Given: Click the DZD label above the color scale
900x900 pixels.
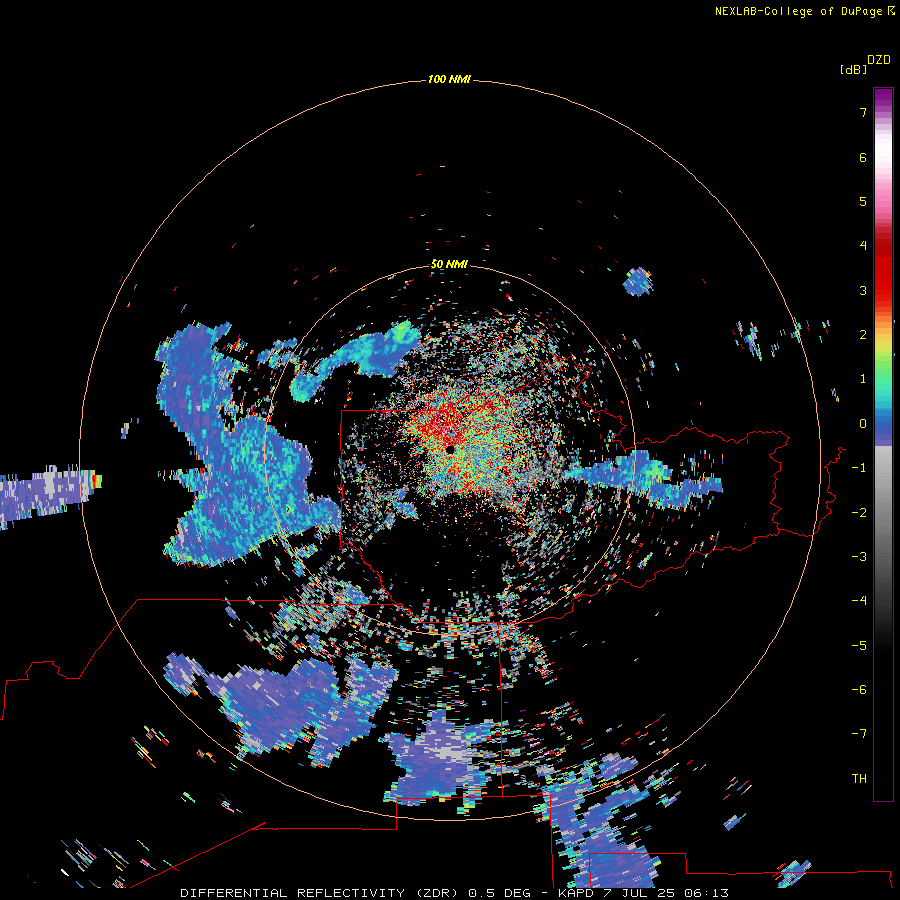Looking at the screenshot, I should pos(879,60).
